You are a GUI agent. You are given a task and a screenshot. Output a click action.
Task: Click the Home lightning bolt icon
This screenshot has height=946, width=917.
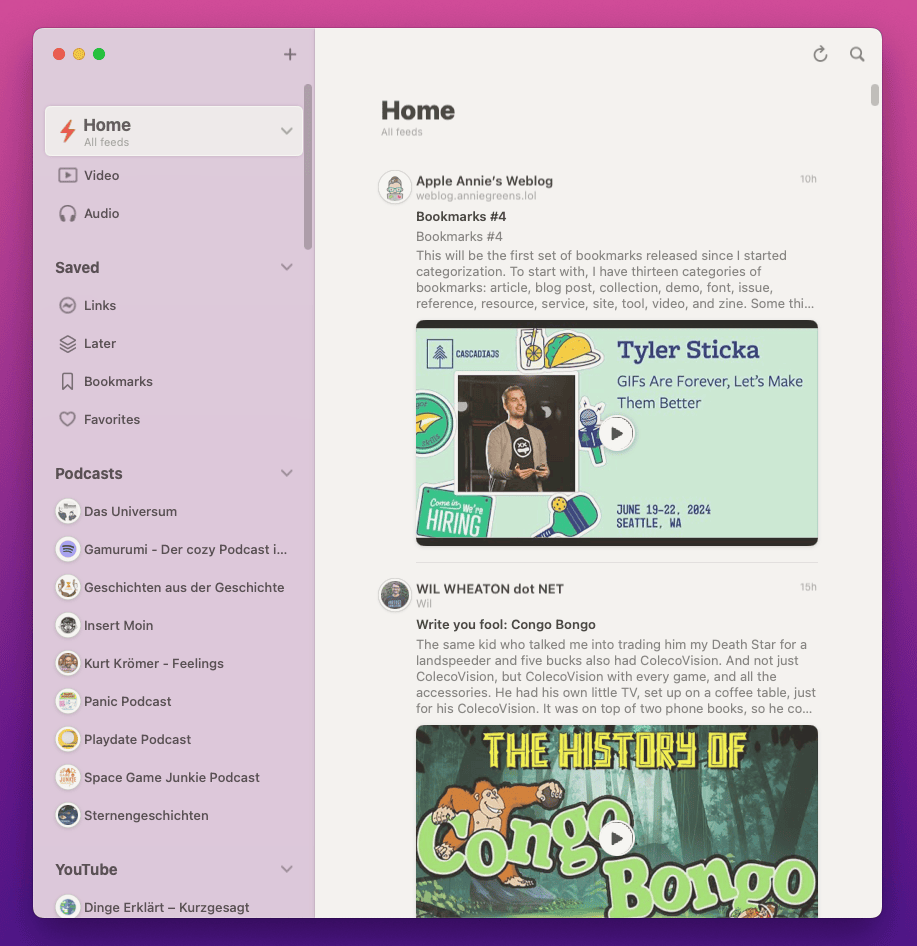click(x=68, y=131)
